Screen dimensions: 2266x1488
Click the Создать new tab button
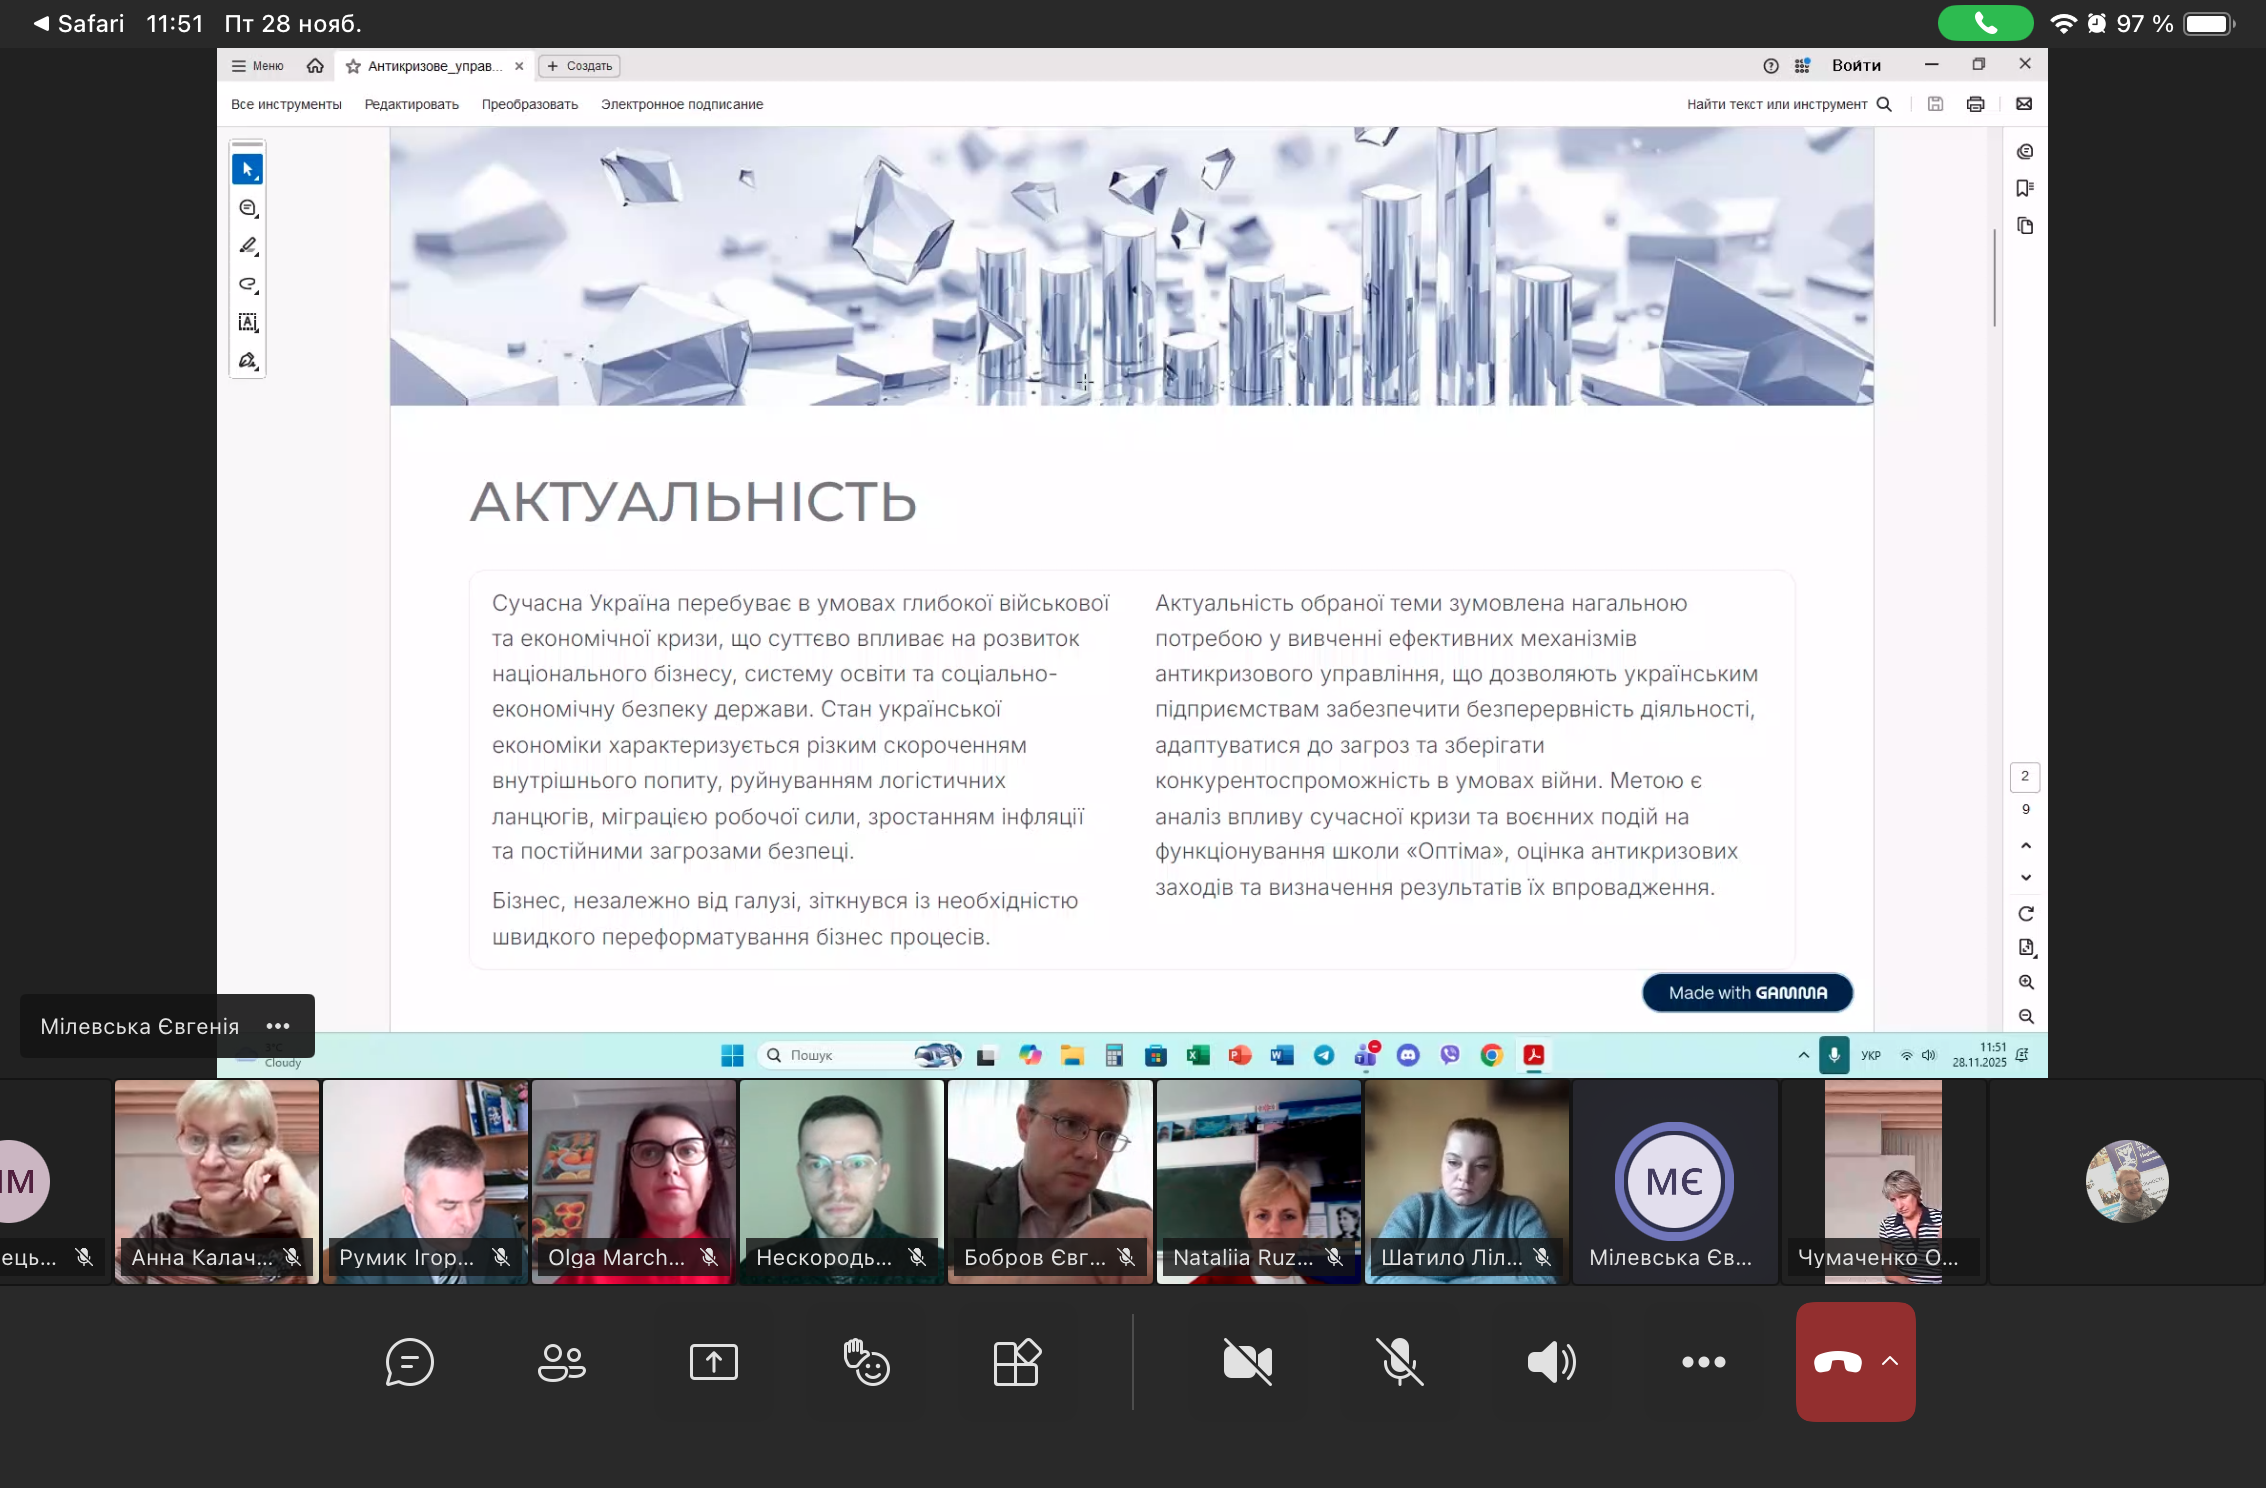(579, 66)
